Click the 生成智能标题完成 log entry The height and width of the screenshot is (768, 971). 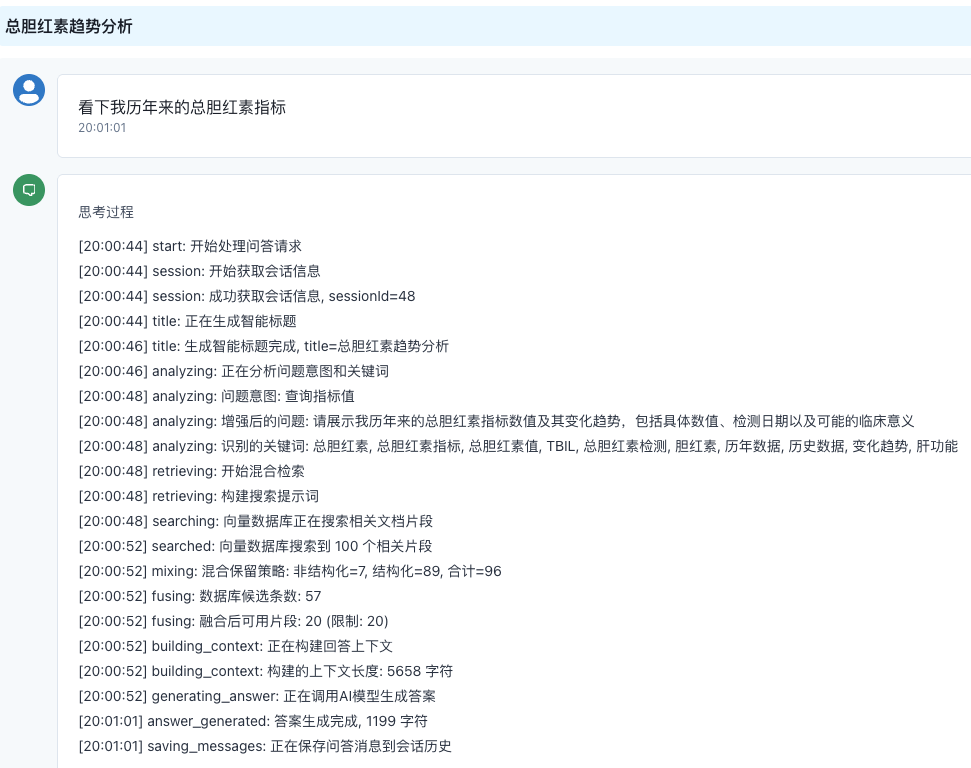263,346
